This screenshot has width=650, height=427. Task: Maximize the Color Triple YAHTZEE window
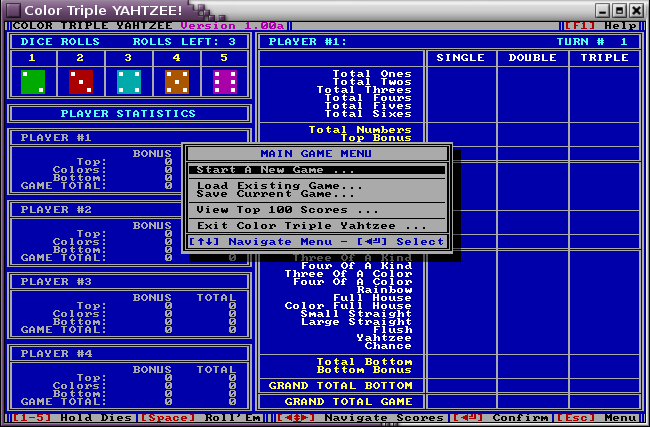pyautogui.click(x=620, y=10)
